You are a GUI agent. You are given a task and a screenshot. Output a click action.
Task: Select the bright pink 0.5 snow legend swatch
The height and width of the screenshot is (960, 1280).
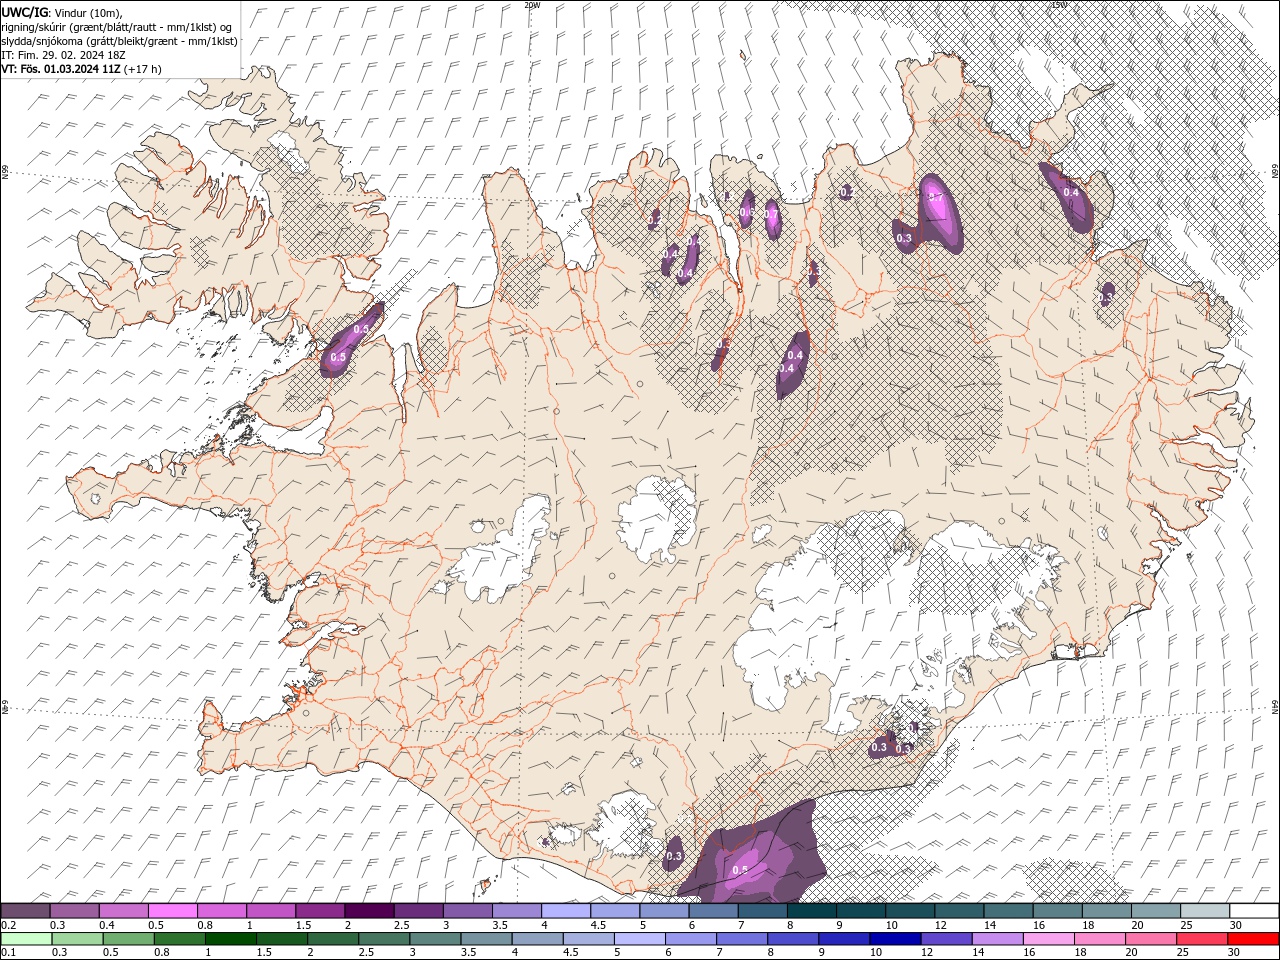[173, 911]
